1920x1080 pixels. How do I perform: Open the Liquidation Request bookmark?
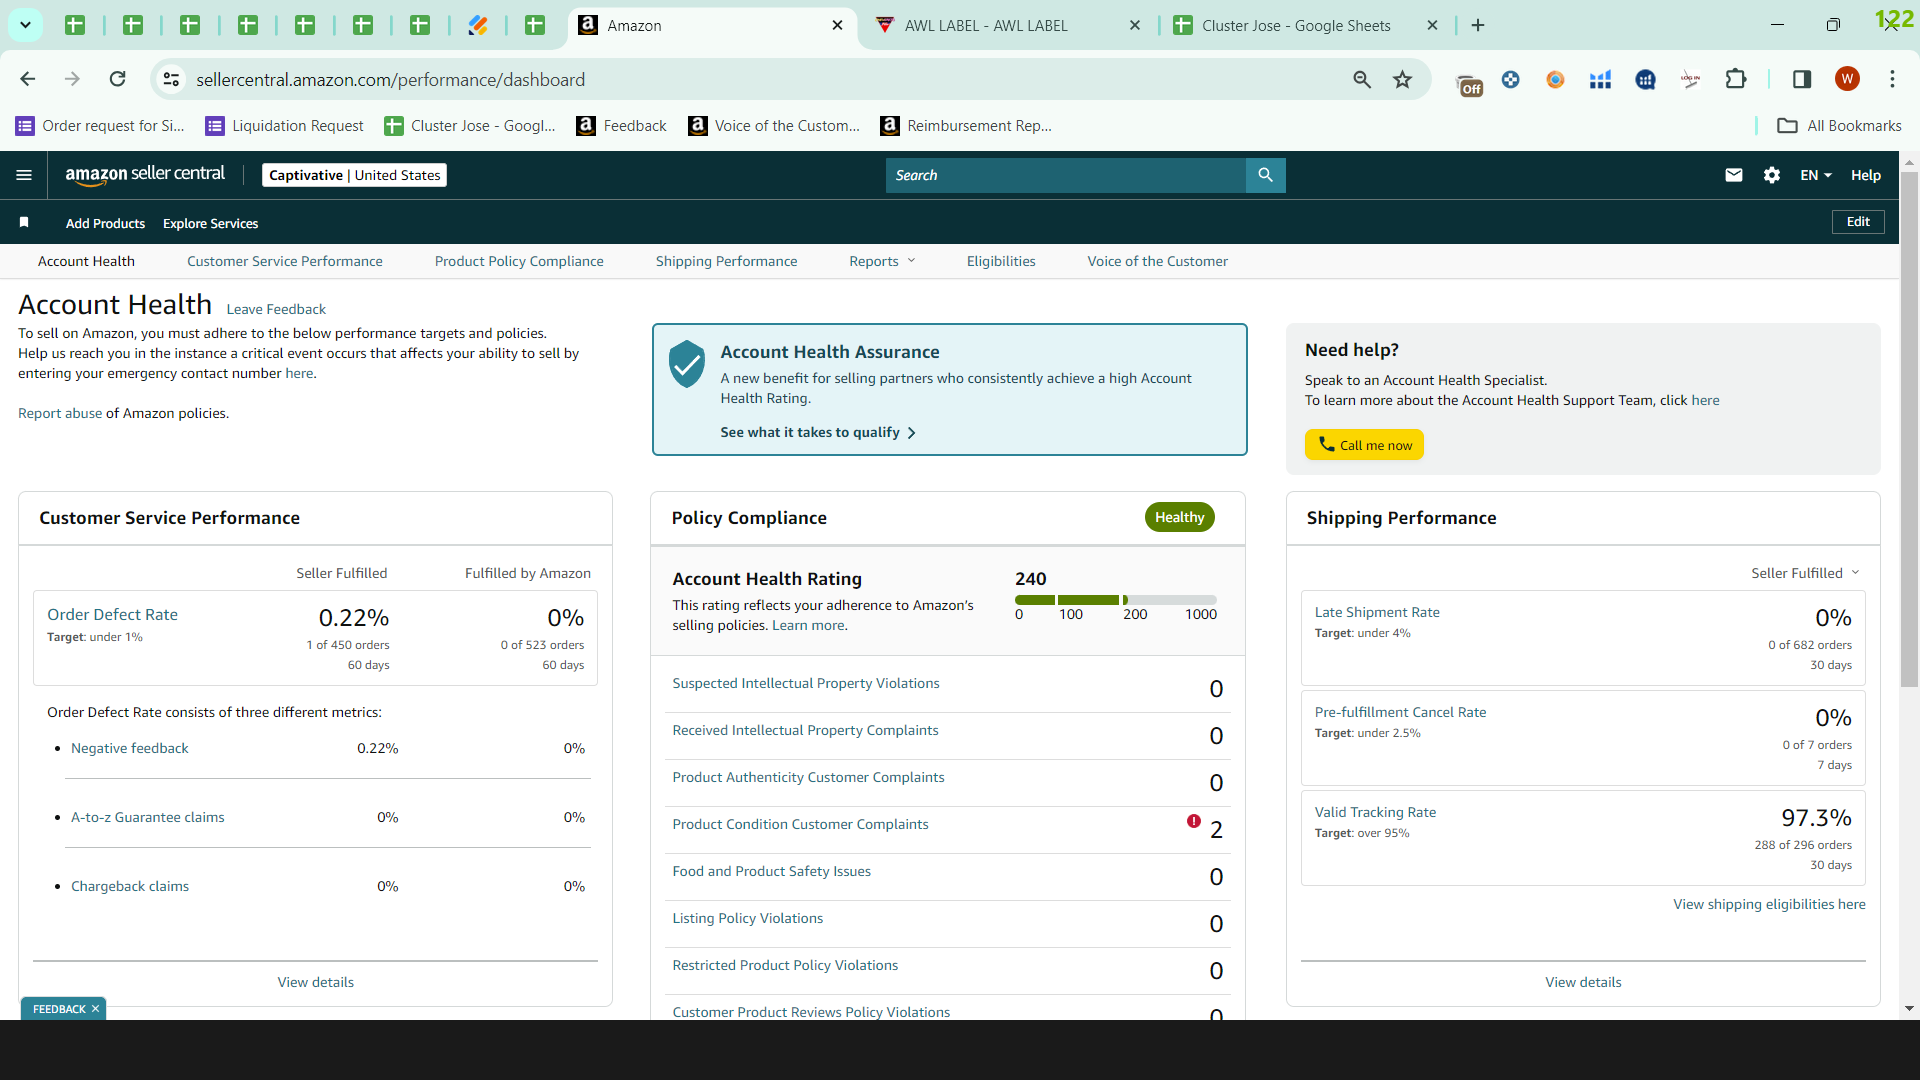[285, 125]
